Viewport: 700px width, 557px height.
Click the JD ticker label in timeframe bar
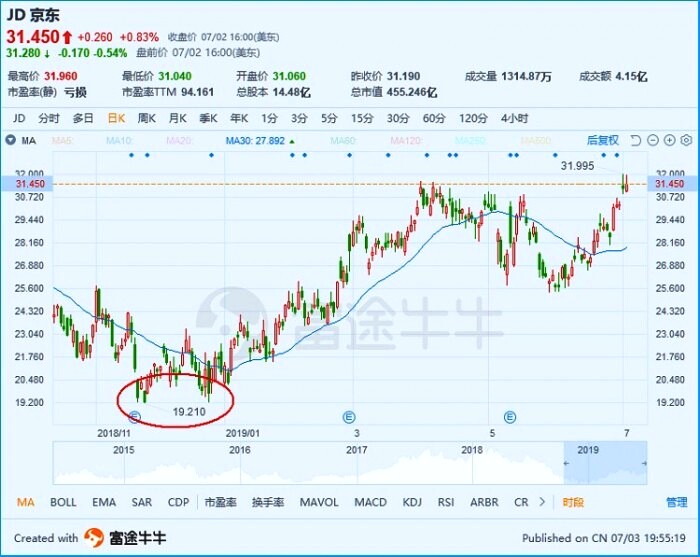pyautogui.click(x=19, y=118)
